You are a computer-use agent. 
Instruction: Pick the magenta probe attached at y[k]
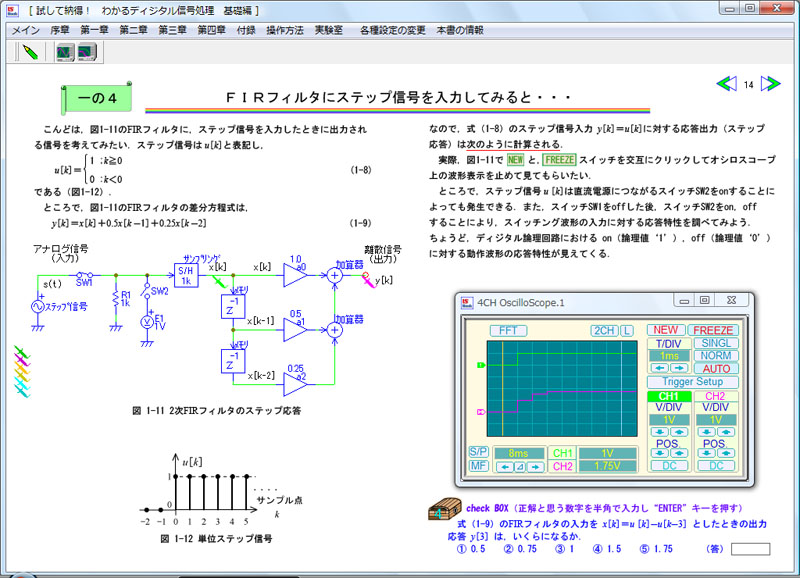coord(368,280)
